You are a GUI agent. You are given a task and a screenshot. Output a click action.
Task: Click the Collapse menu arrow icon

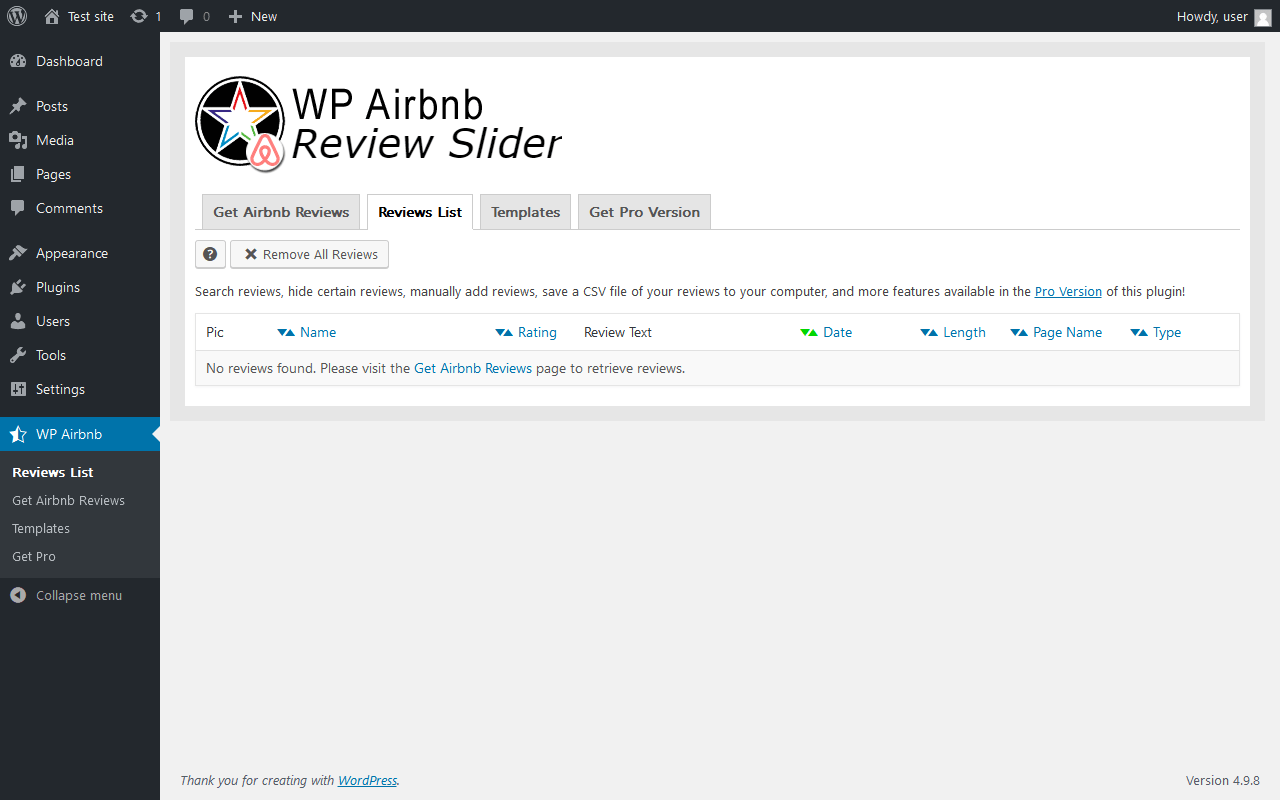click(18, 595)
